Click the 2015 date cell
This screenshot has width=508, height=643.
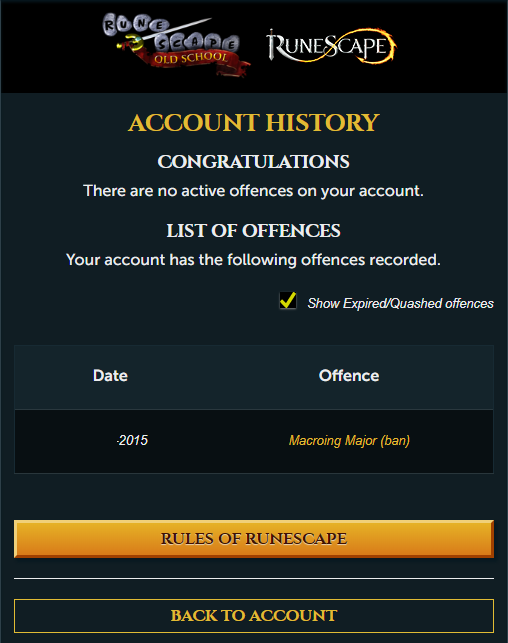coord(132,440)
